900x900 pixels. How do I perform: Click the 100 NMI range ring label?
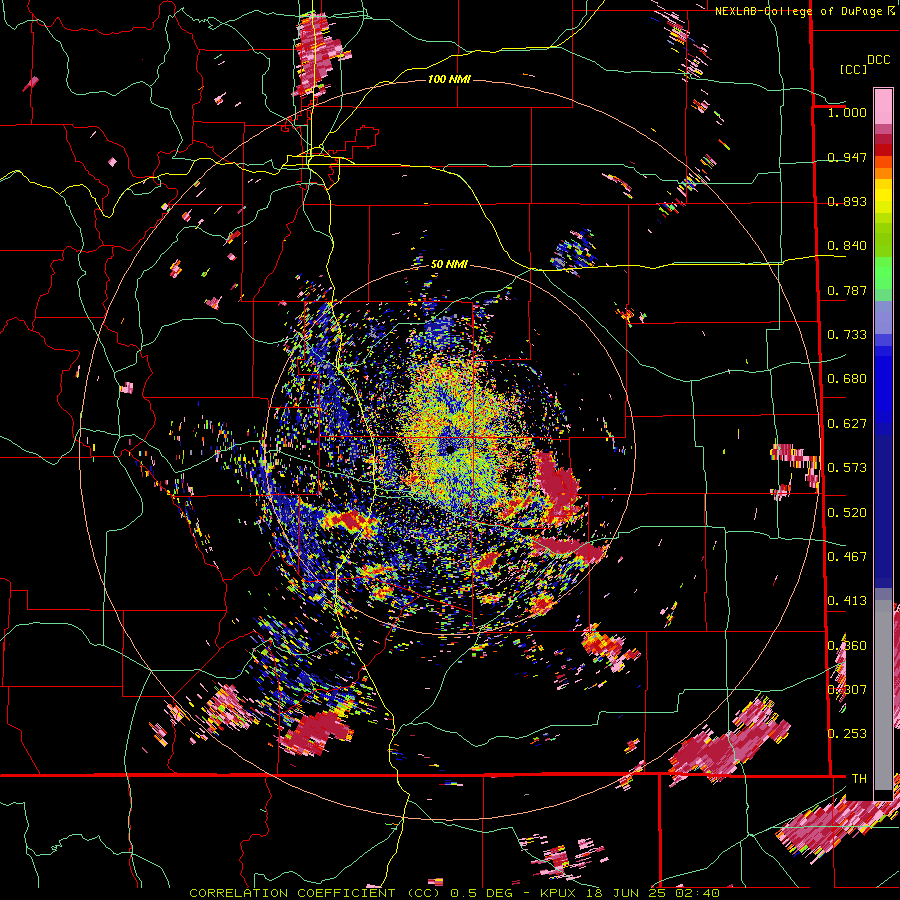pos(449,79)
